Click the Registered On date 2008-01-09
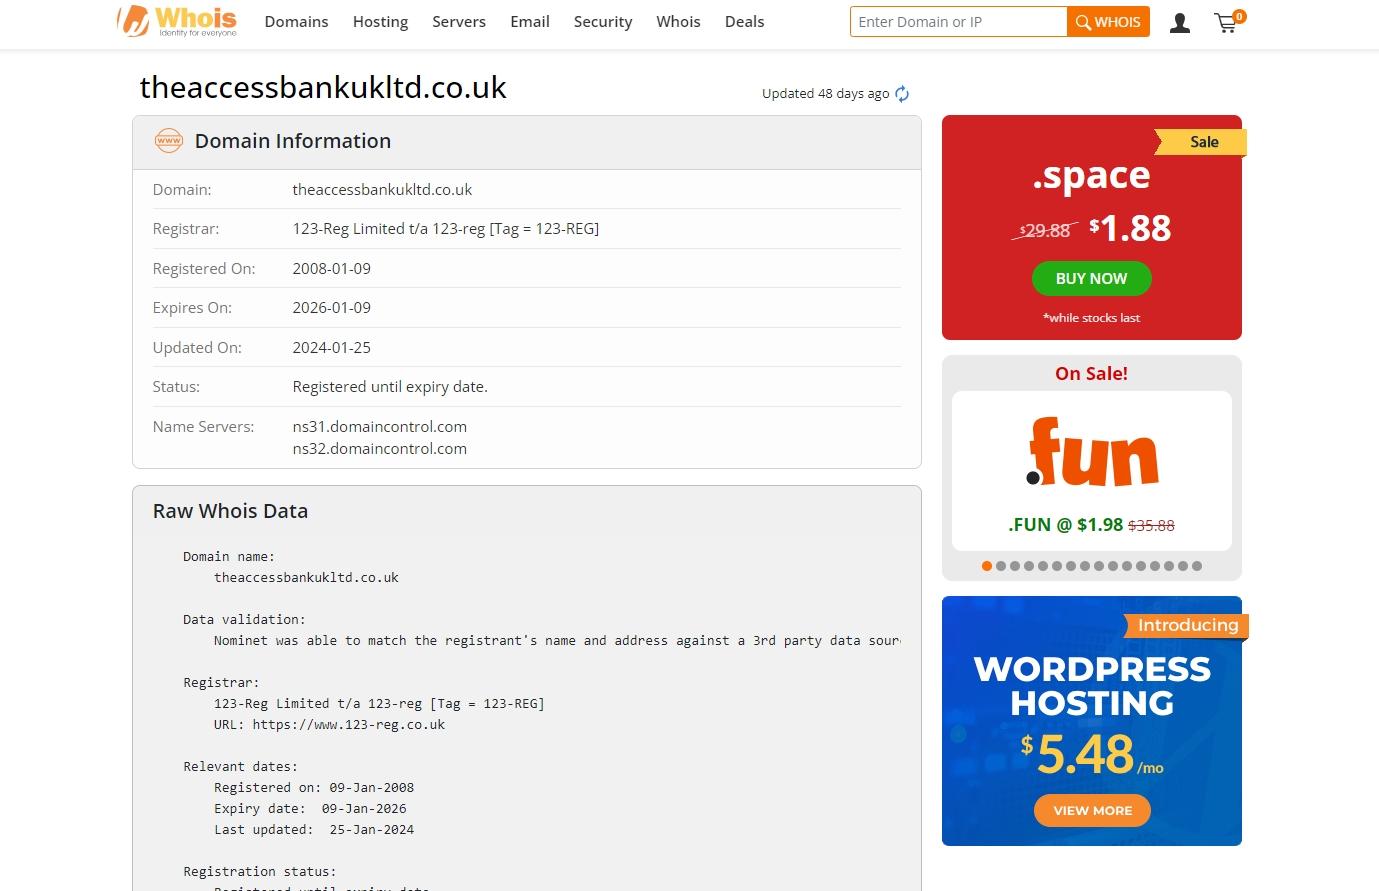This screenshot has height=891, width=1379. click(x=331, y=269)
